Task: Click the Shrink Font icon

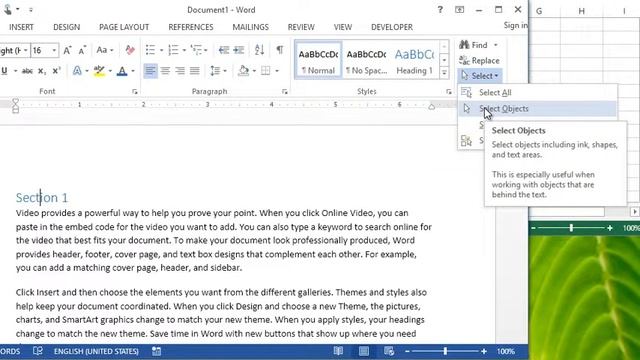Action: pos(82,50)
